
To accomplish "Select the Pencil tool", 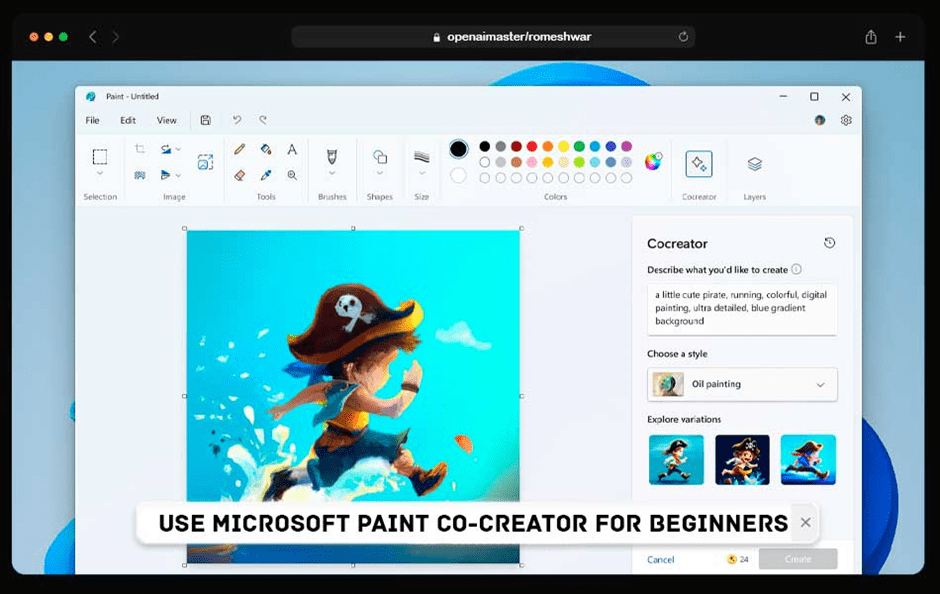I will 241,149.
